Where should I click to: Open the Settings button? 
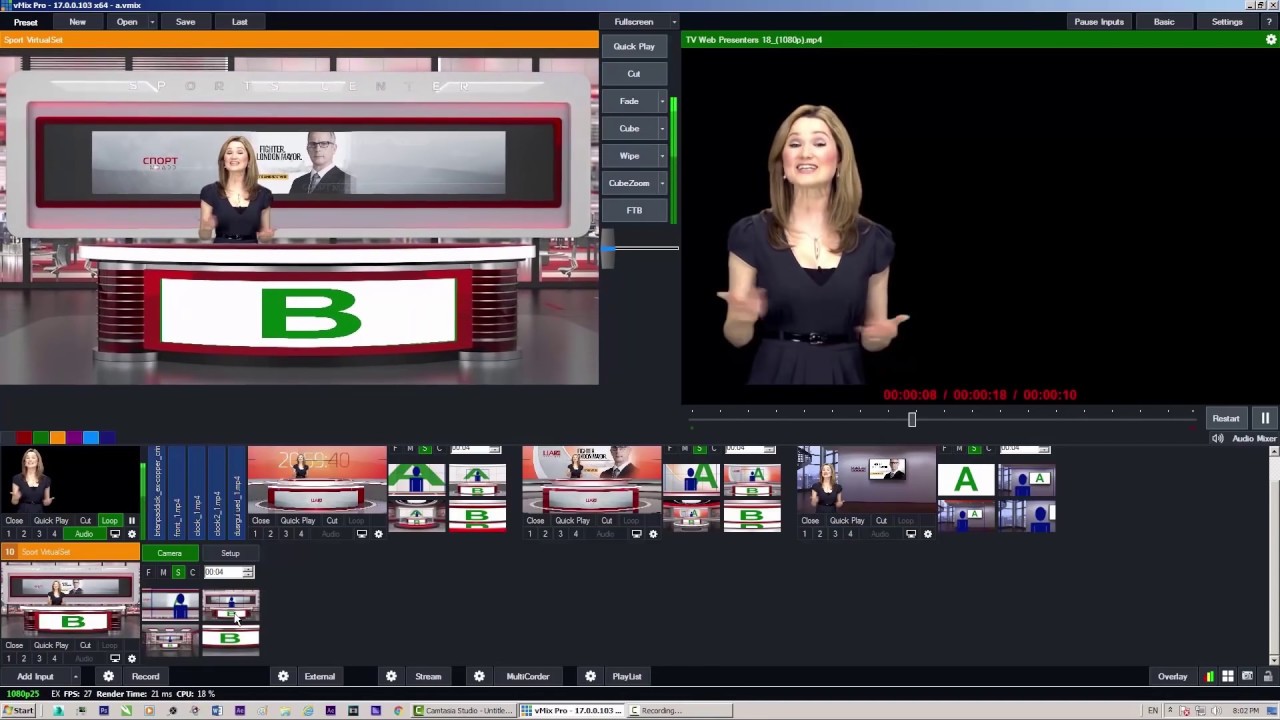tap(1227, 22)
